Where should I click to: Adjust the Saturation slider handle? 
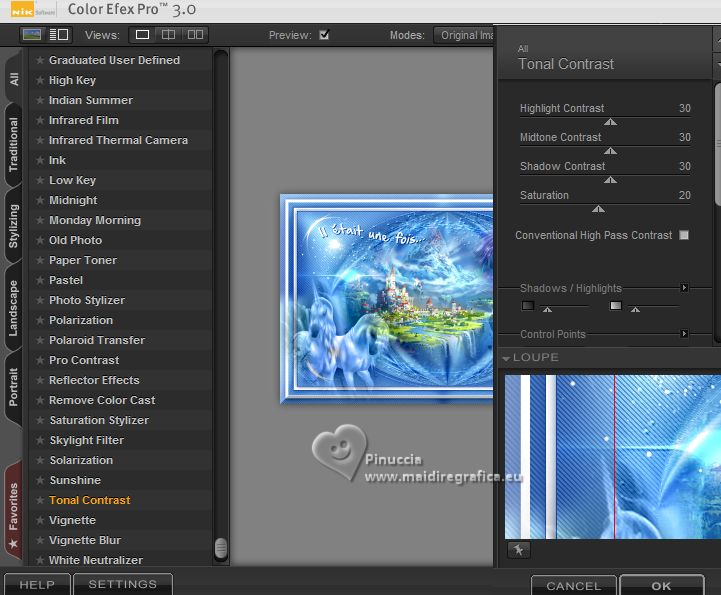coord(598,209)
